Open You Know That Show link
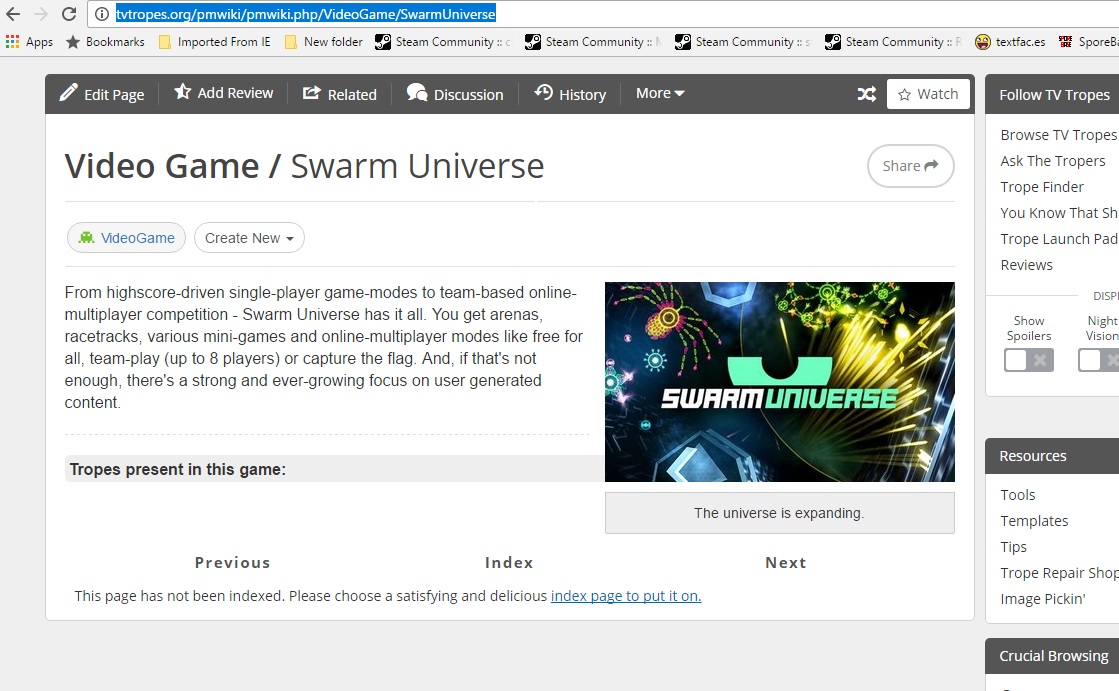Image resolution: width=1119 pixels, height=691 pixels. [1058, 213]
